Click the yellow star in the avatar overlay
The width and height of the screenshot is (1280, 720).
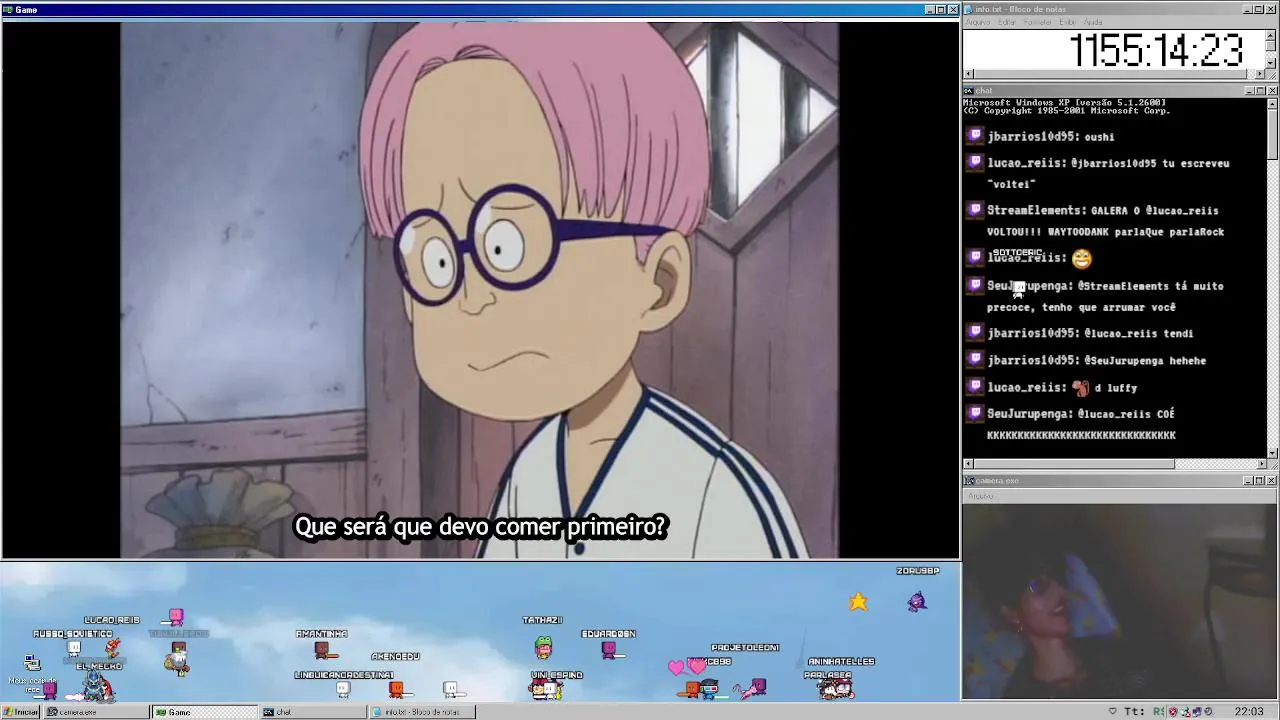pos(858,601)
